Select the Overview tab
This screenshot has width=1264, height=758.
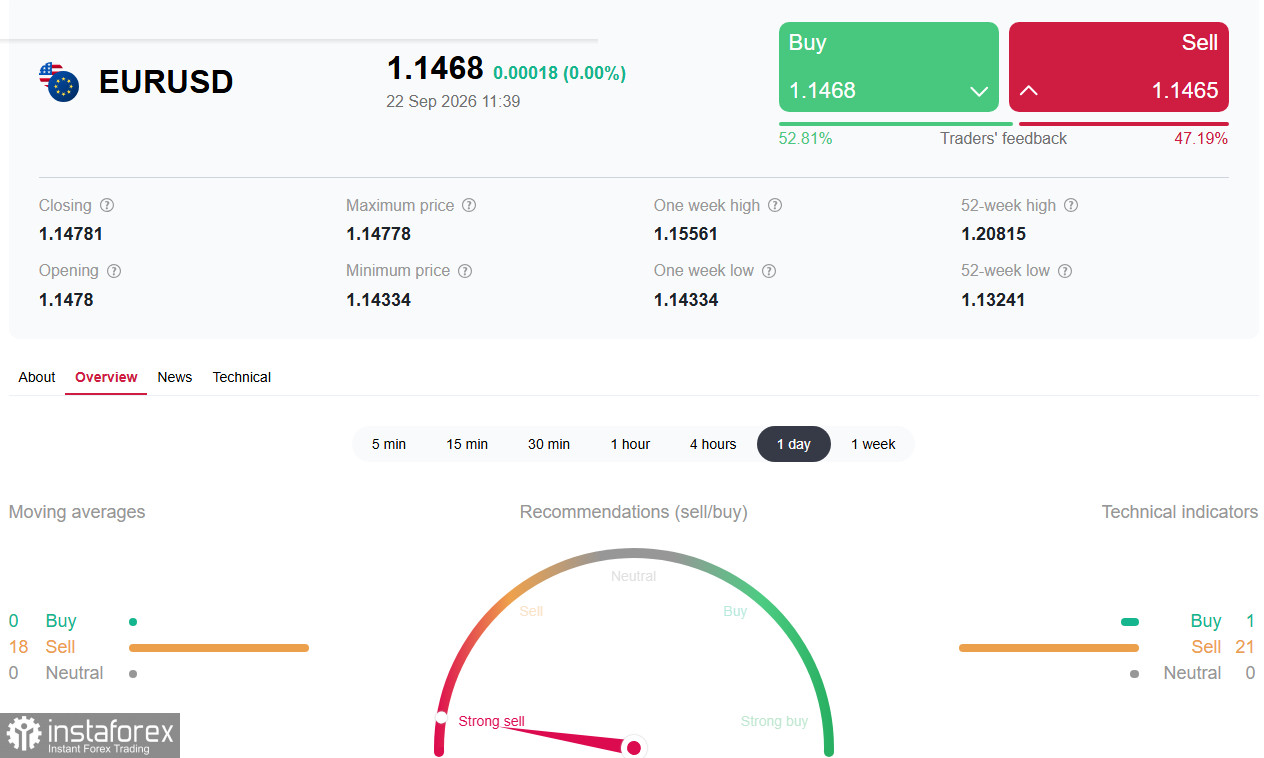click(x=106, y=377)
